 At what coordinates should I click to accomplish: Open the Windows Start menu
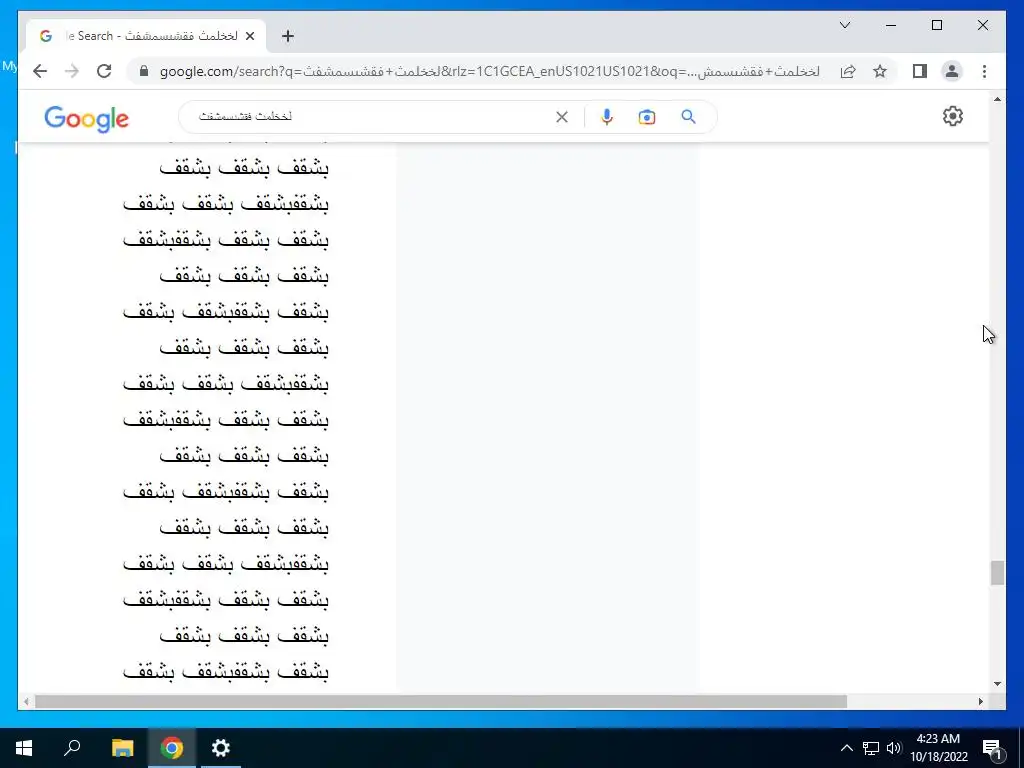pos(24,748)
